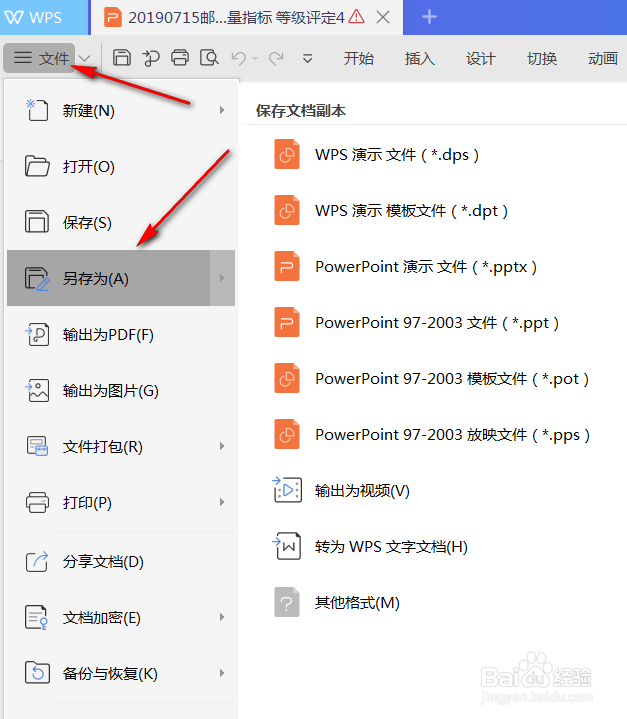Viewport: 627px width, 719px height.
Task: Expand the dropdown arrow next to 文件
Action: [x=84, y=58]
